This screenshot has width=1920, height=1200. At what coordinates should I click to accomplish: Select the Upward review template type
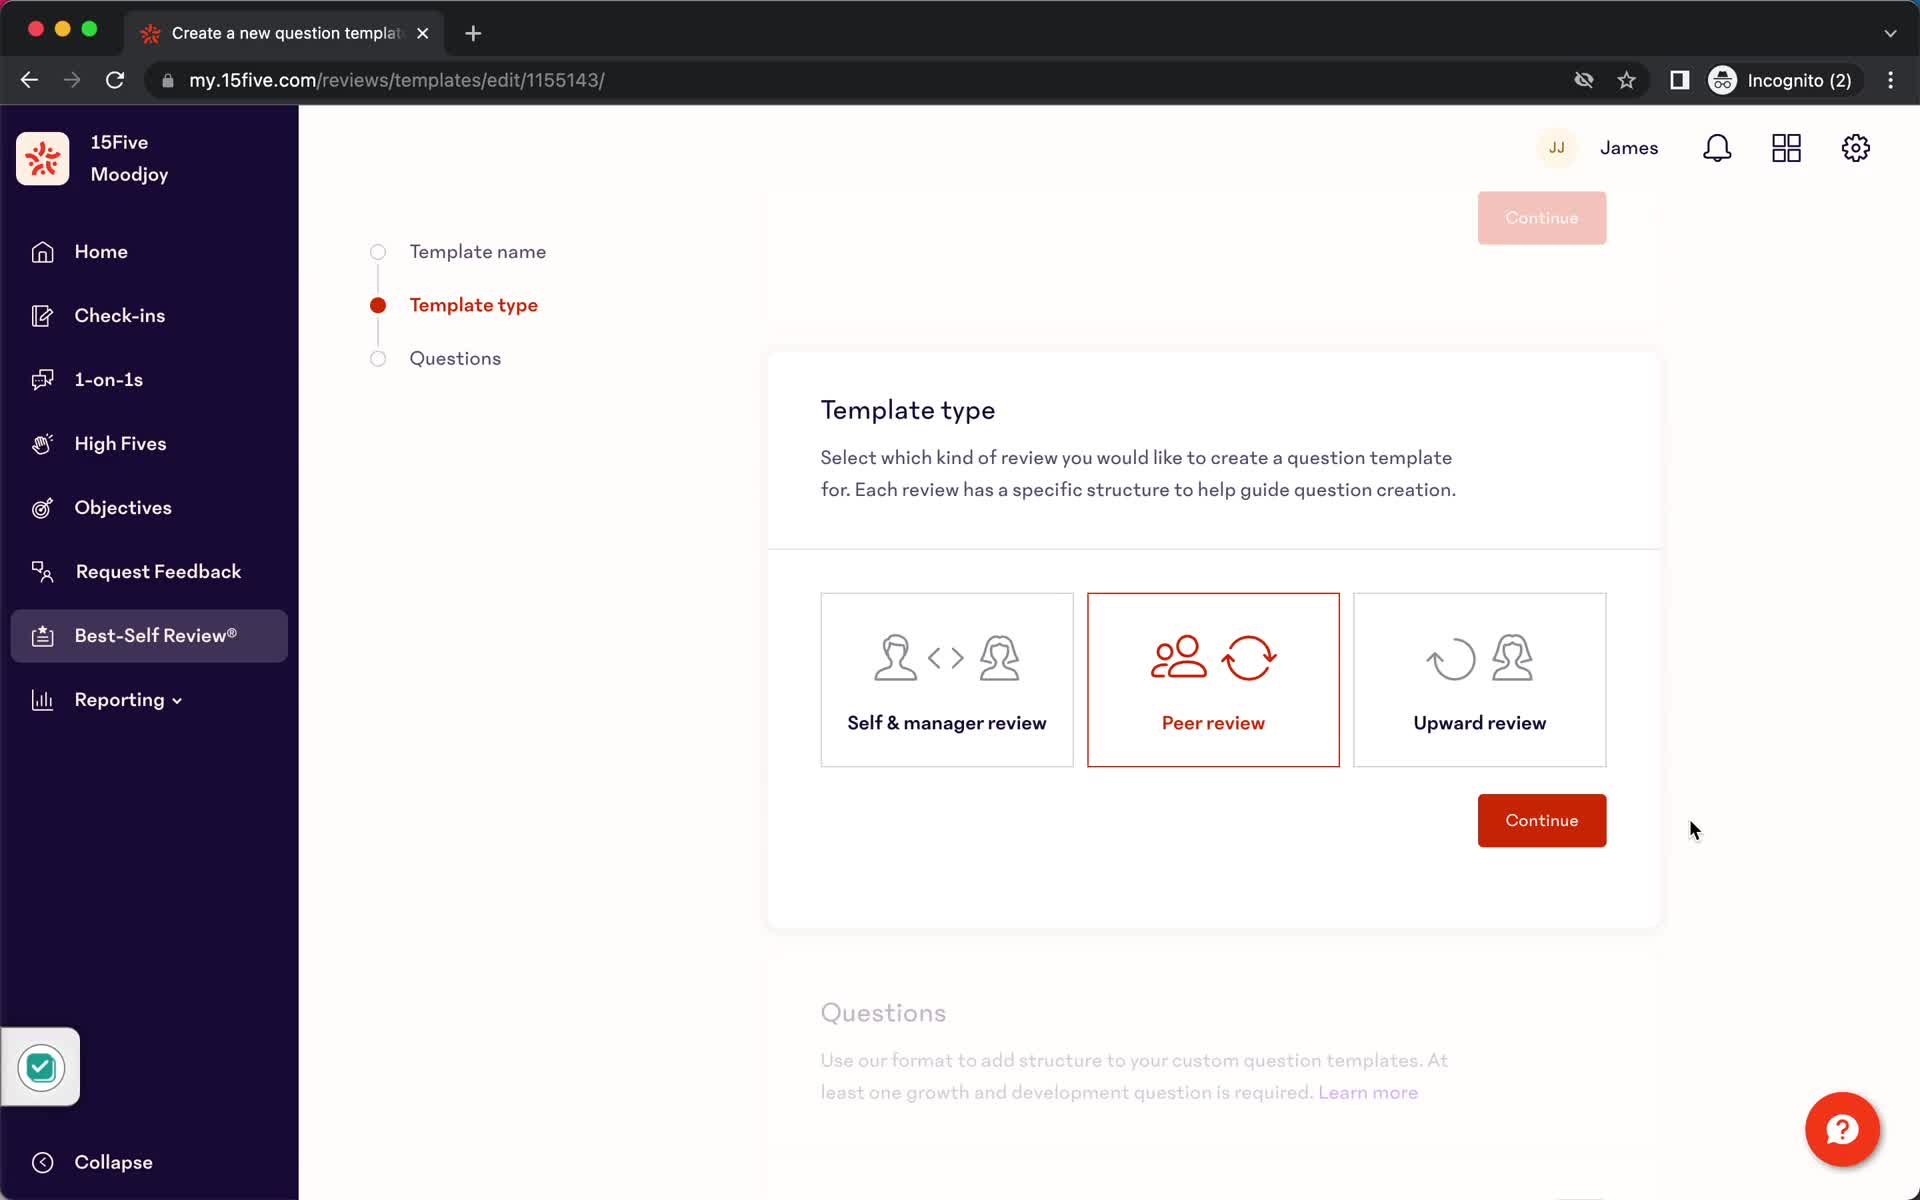[1480, 679]
